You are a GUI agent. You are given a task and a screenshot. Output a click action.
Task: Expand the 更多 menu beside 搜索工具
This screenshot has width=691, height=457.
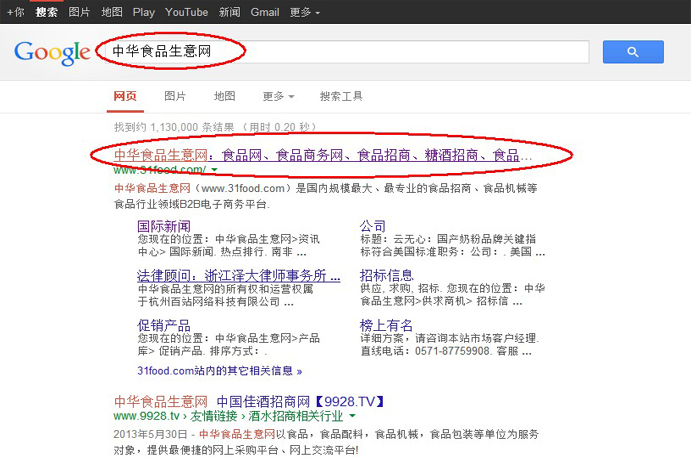tap(278, 96)
